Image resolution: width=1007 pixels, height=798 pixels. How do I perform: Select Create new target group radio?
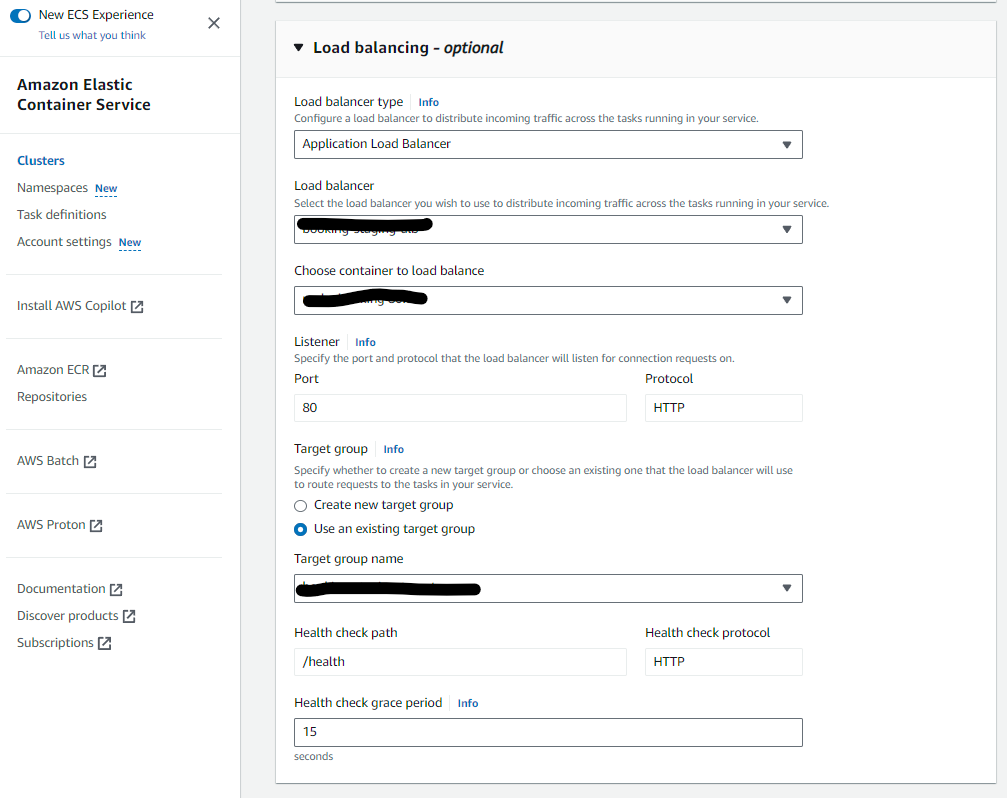point(301,506)
